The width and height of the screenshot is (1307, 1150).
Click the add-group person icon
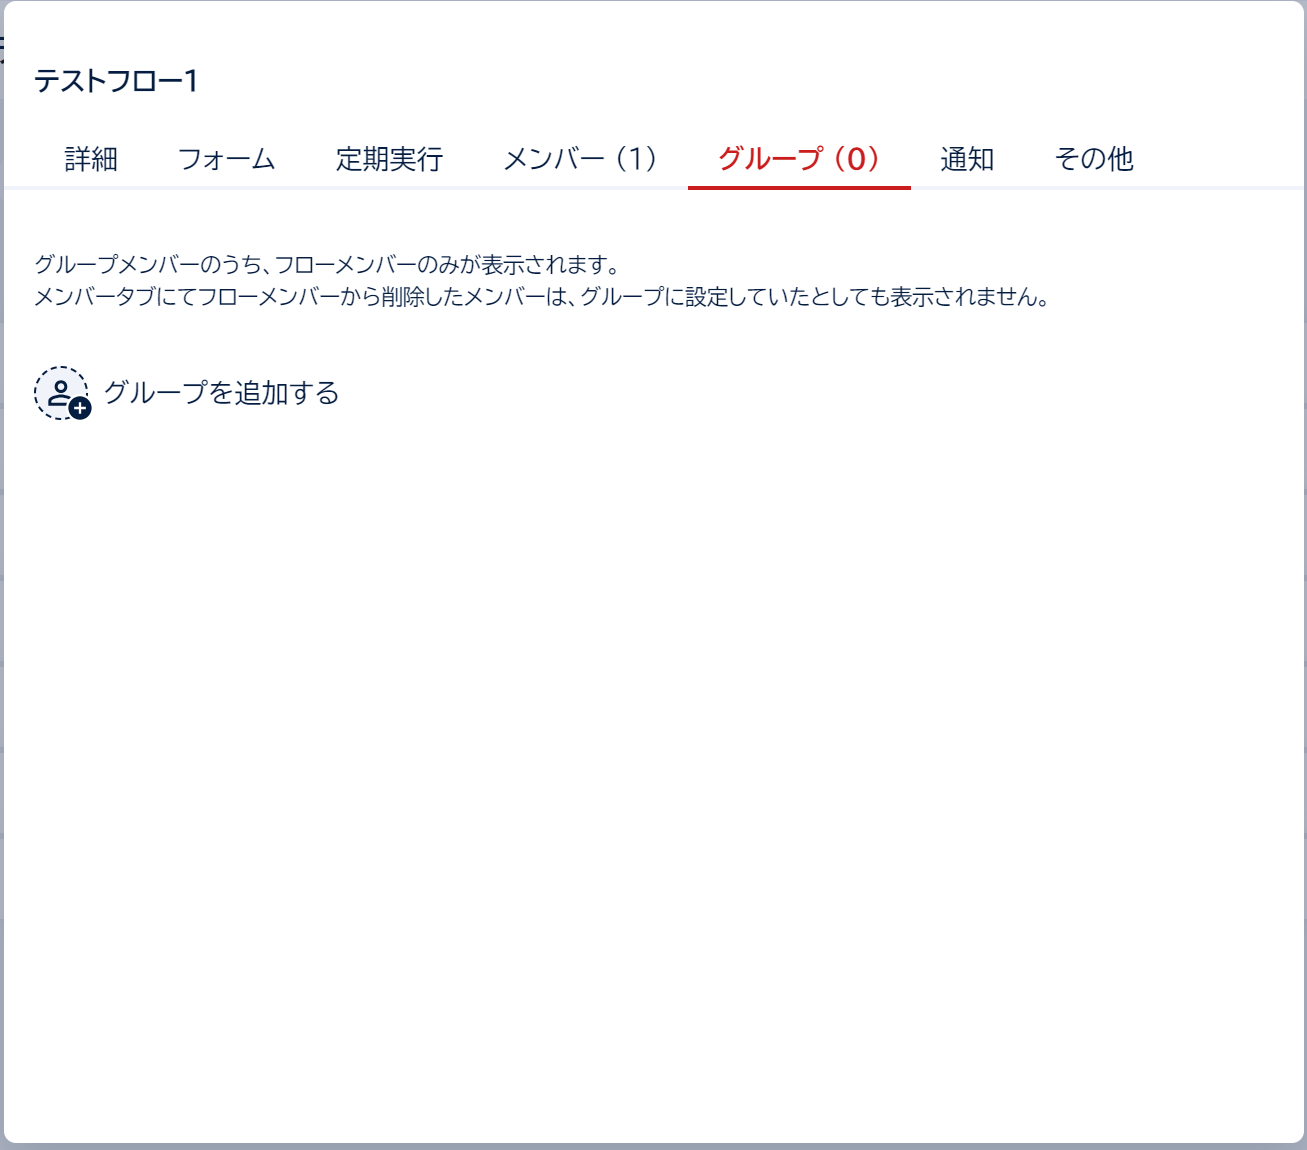(62, 393)
